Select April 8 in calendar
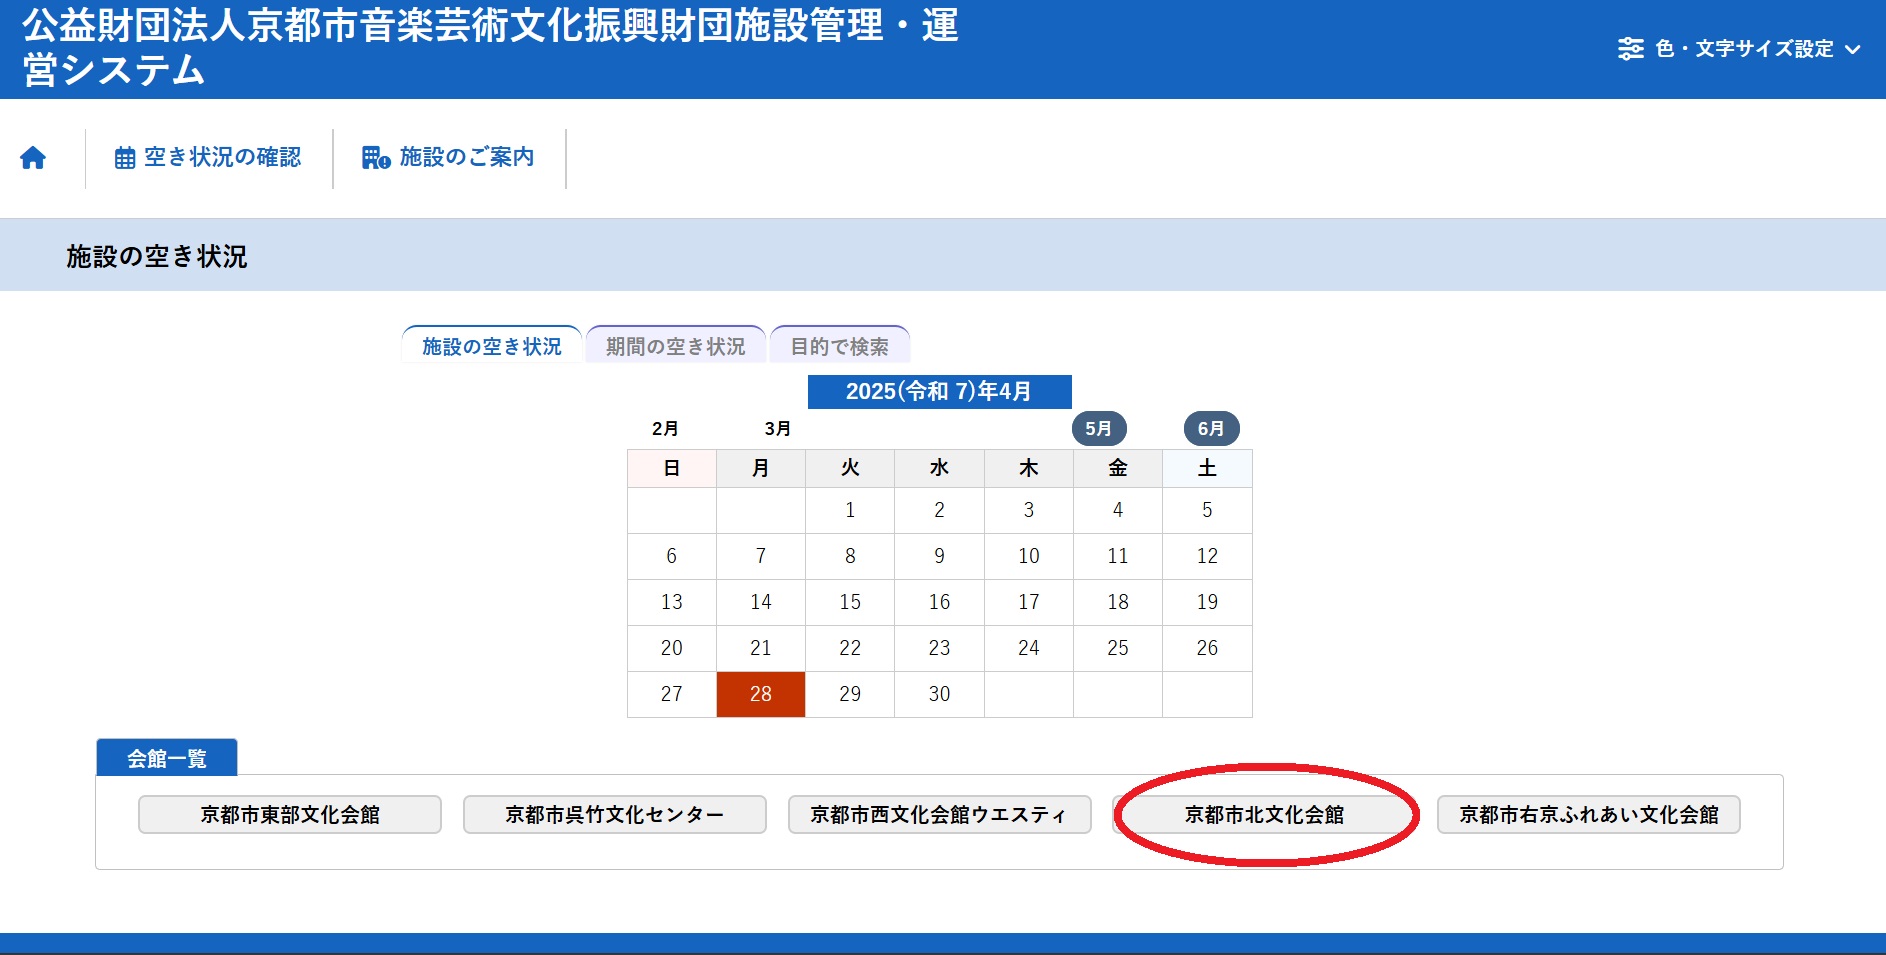This screenshot has height=955, width=1886. pos(850,556)
